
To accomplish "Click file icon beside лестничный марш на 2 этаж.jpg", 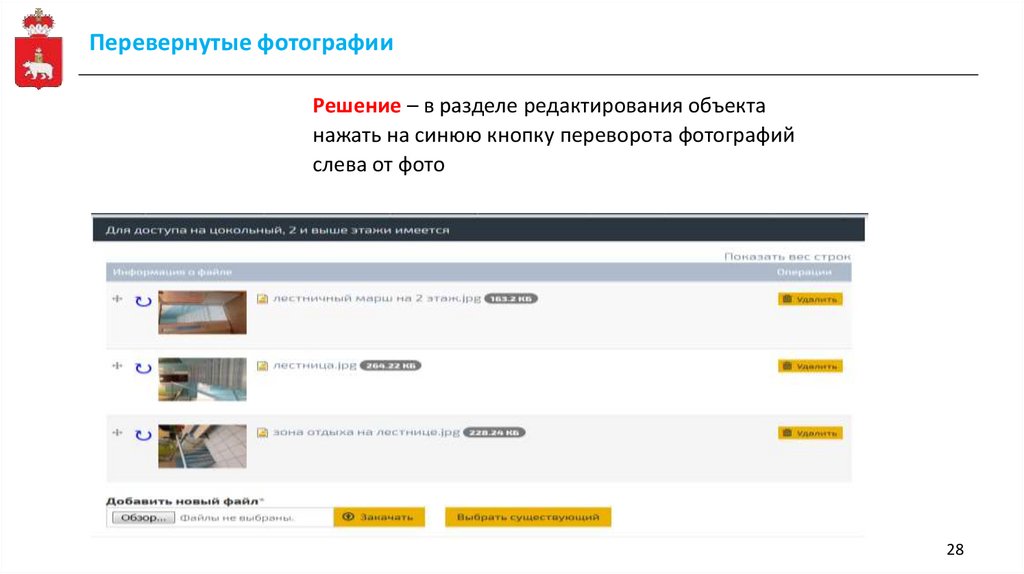I will pyautogui.click(x=262, y=299).
